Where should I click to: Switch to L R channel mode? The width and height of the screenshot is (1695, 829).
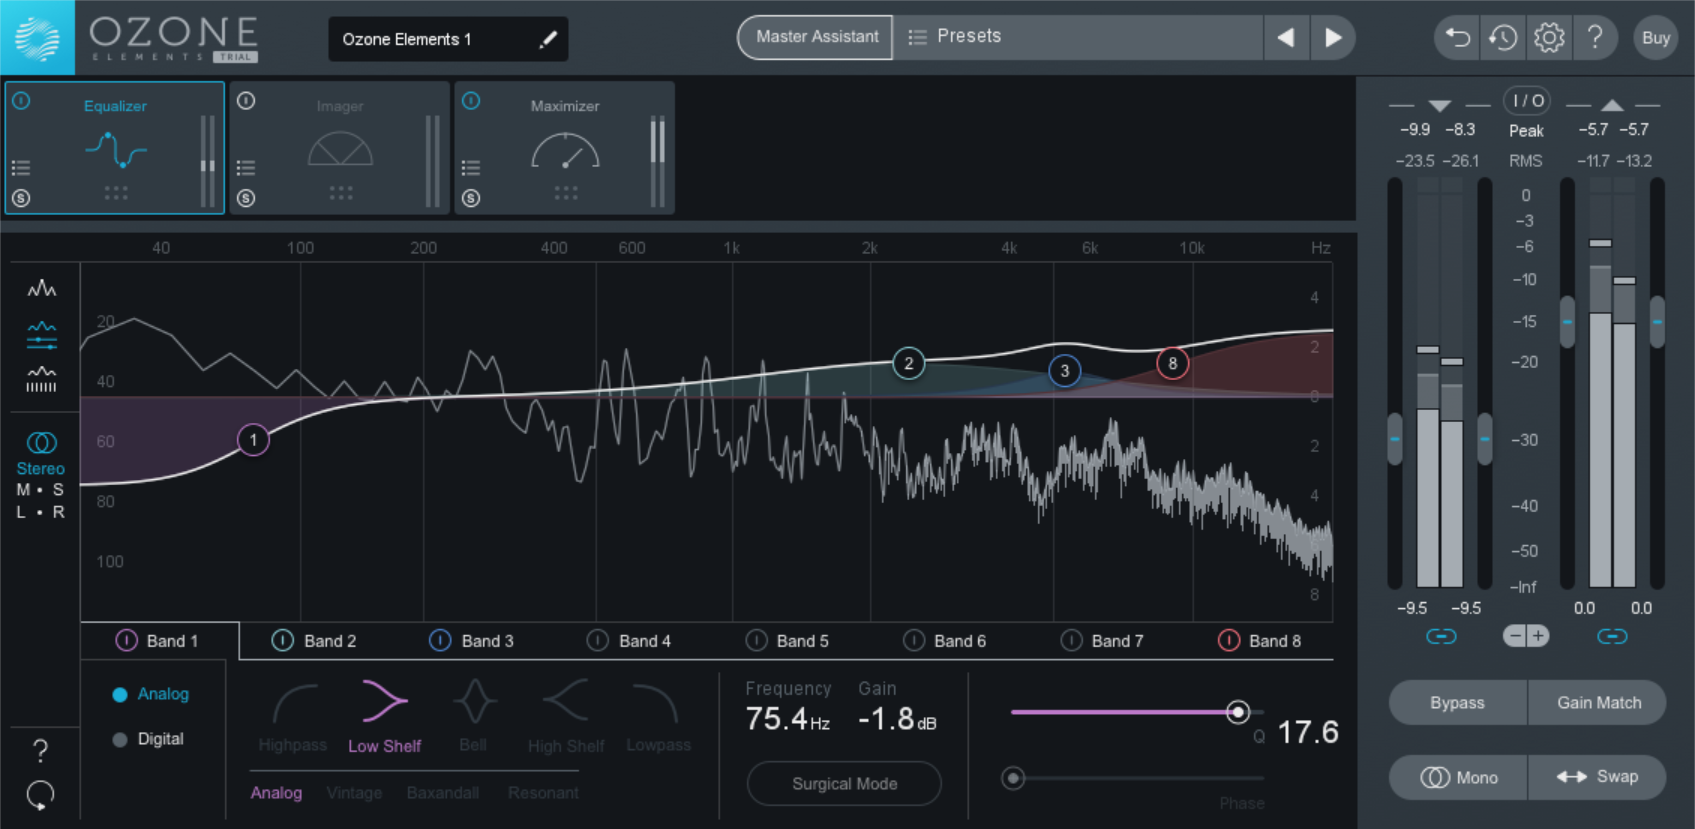[41, 512]
